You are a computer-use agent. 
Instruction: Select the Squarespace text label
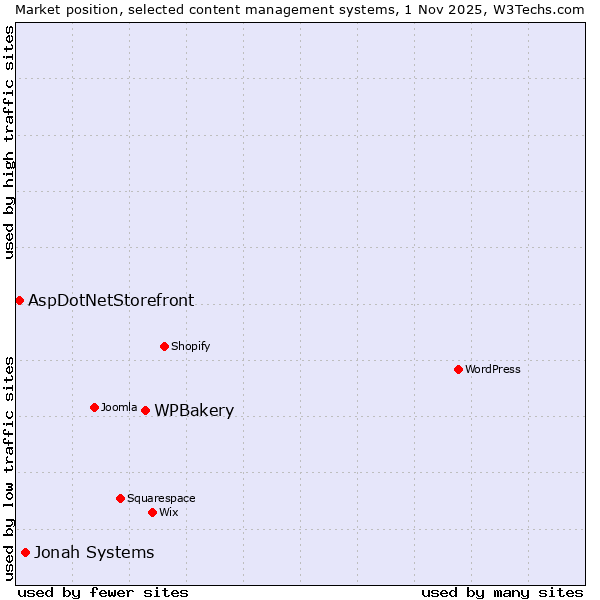[161, 498]
